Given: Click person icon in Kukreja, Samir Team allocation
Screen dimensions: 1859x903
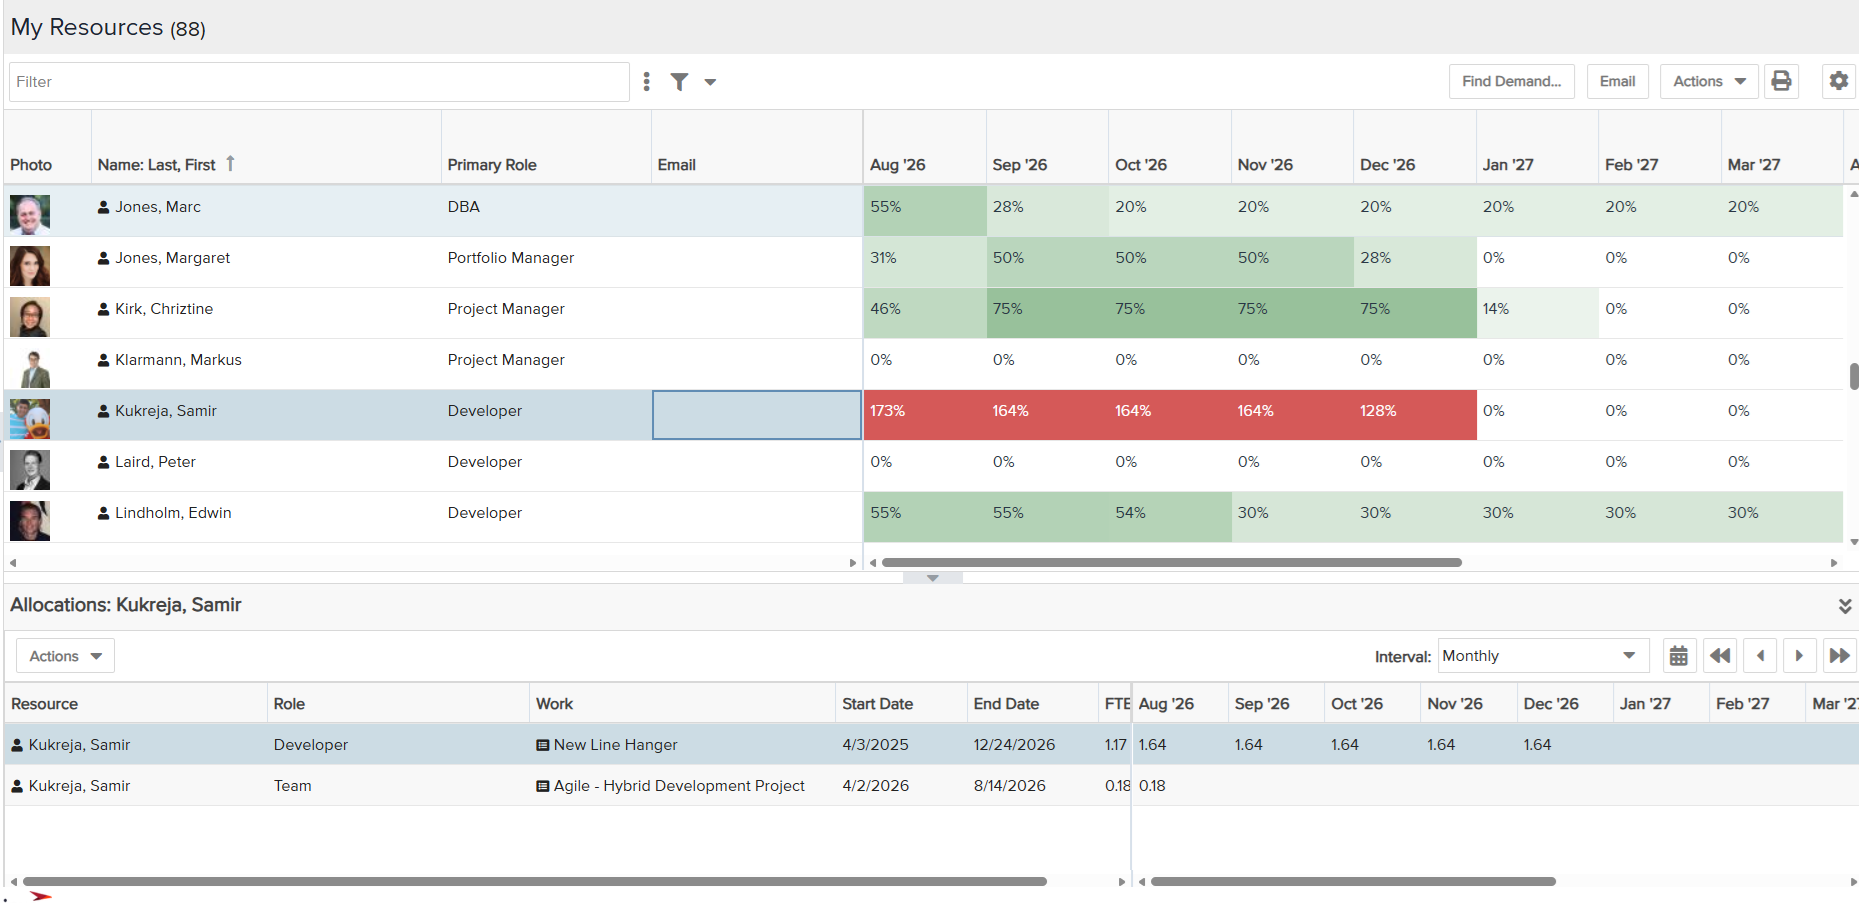Looking at the screenshot, I should 17,786.
